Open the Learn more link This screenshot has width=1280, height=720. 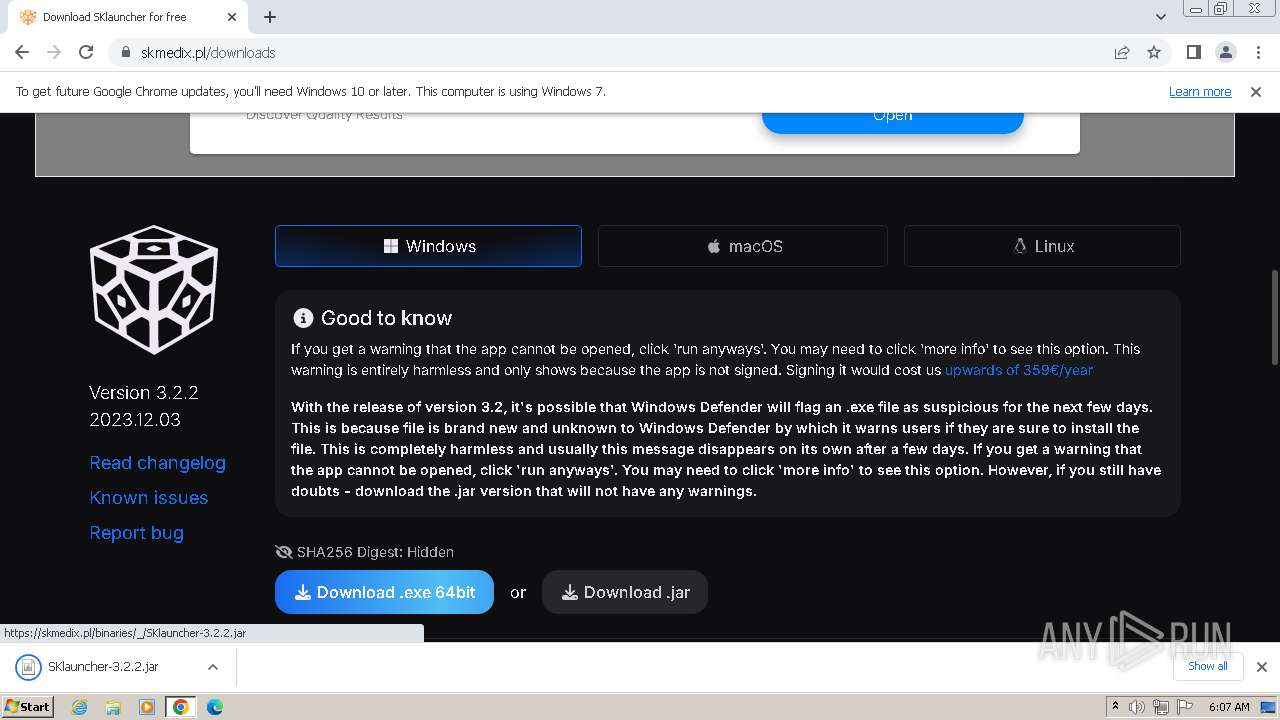(x=1200, y=91)
